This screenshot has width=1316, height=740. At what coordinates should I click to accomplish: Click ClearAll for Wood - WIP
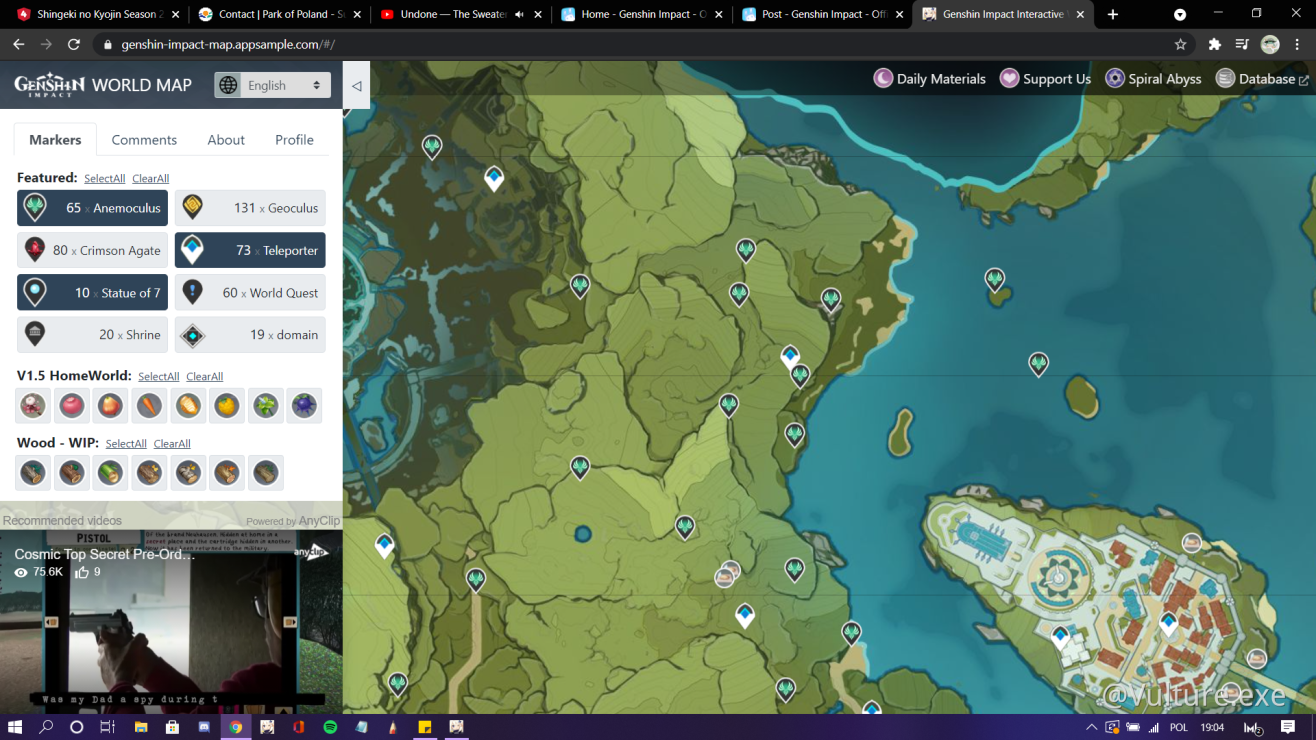click(x=172, y=444)
